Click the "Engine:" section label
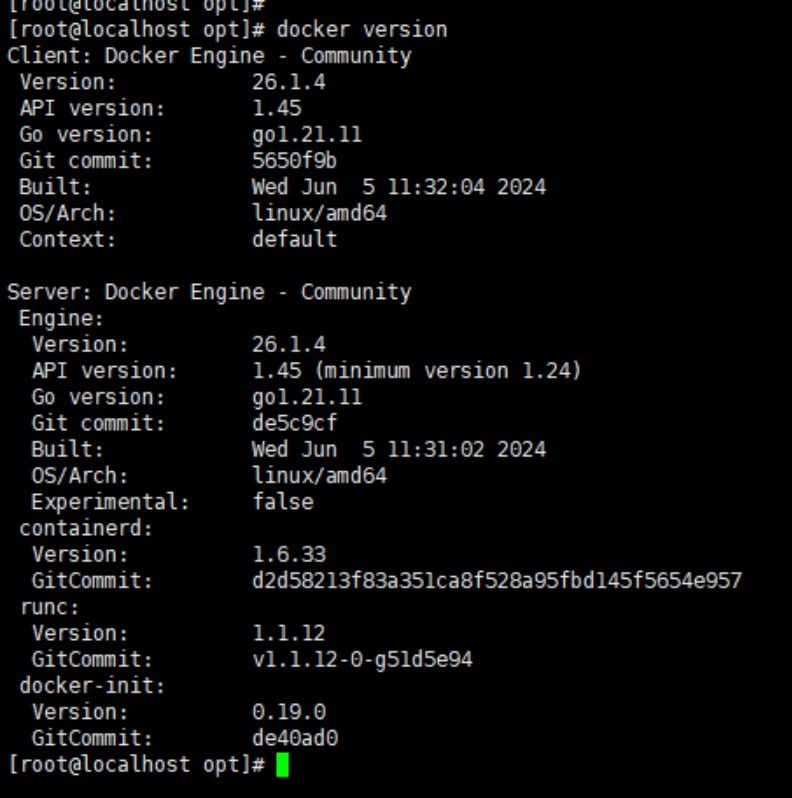Screen dimensions: 792x798 click(x=61, y=319)
